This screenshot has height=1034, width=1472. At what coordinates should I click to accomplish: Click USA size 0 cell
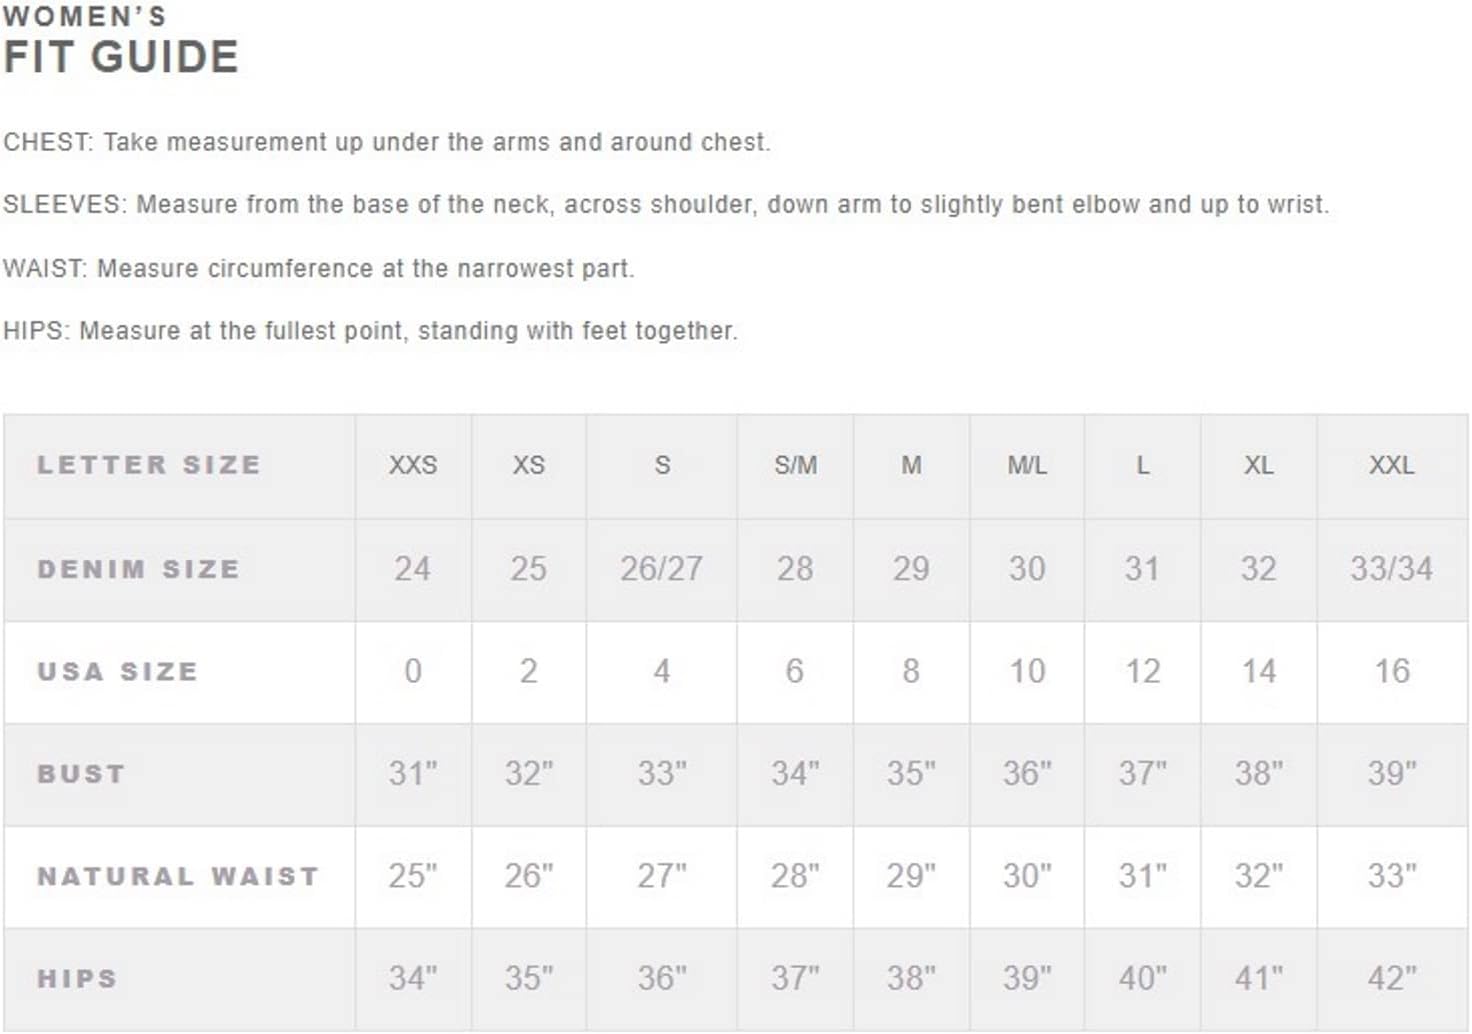tap(413, 671)
